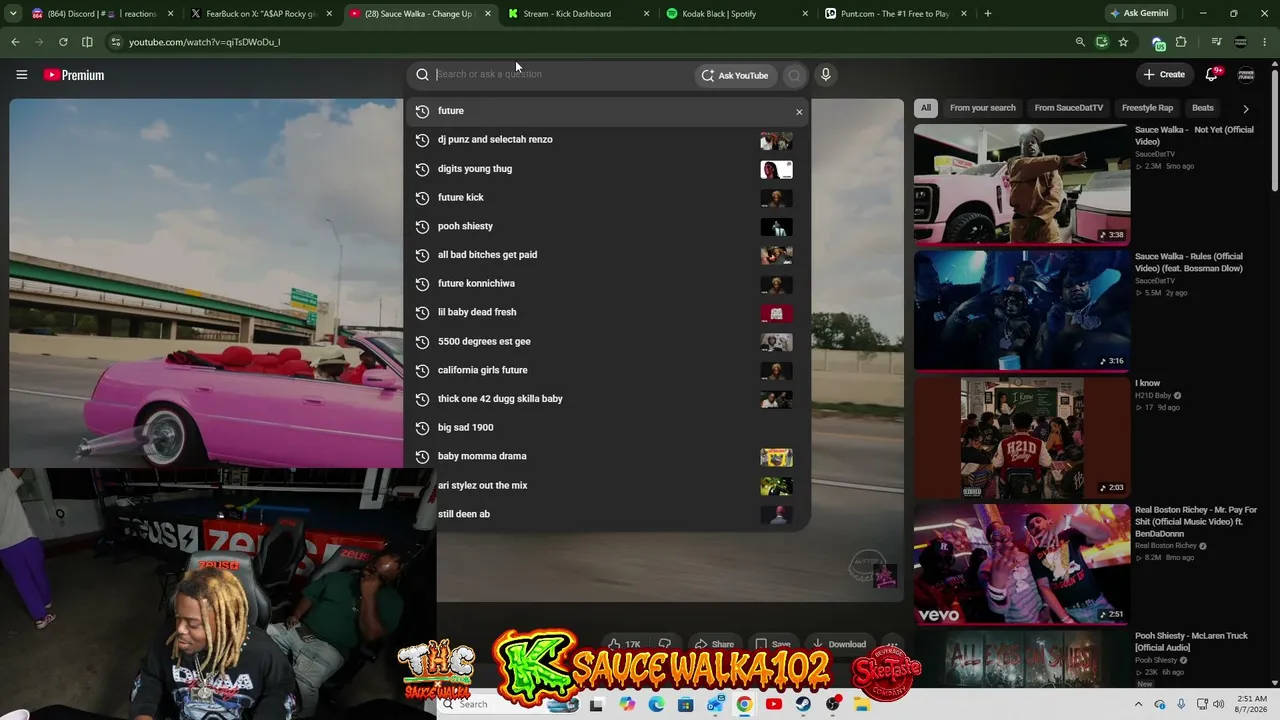This screenshot has width=1280, height=720.
Task: Open OBS Studio from the taskbar
Action: [833, 704]
